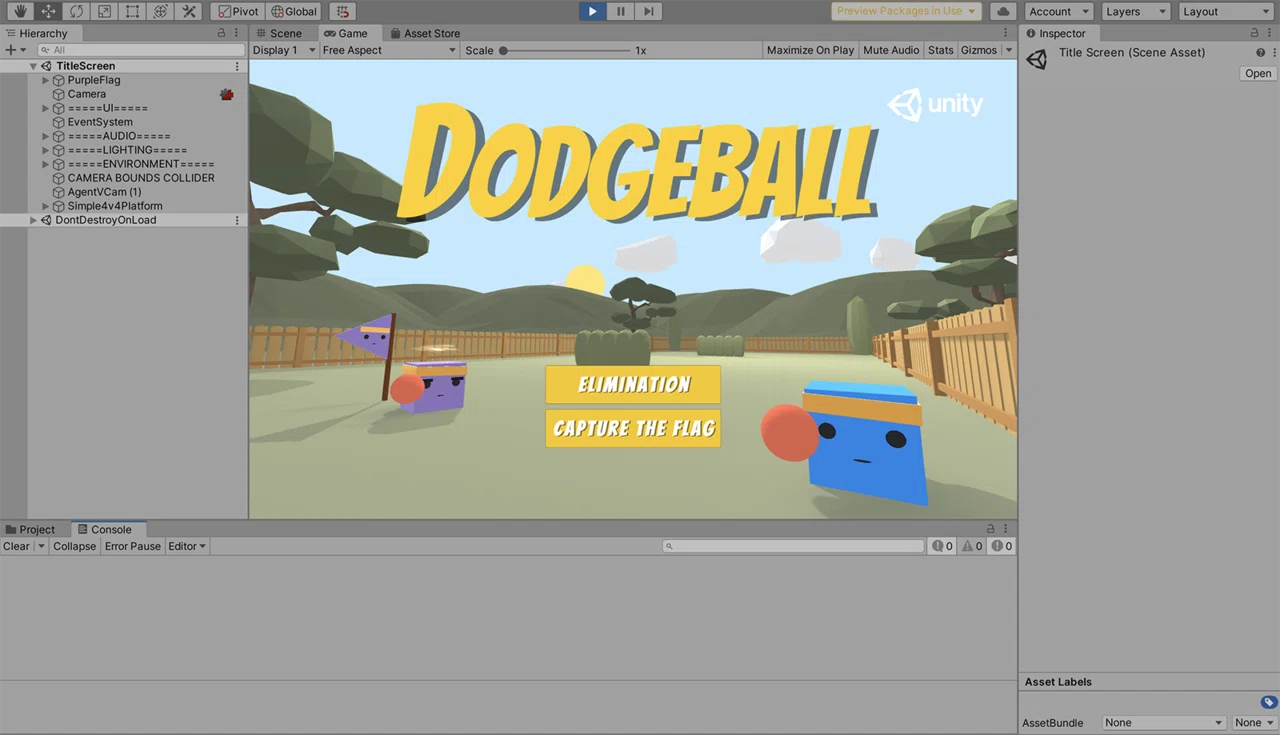Click the Hierarchy search field
The width and height of the screenshot is (1280, 735).
[x=141, y=50]
